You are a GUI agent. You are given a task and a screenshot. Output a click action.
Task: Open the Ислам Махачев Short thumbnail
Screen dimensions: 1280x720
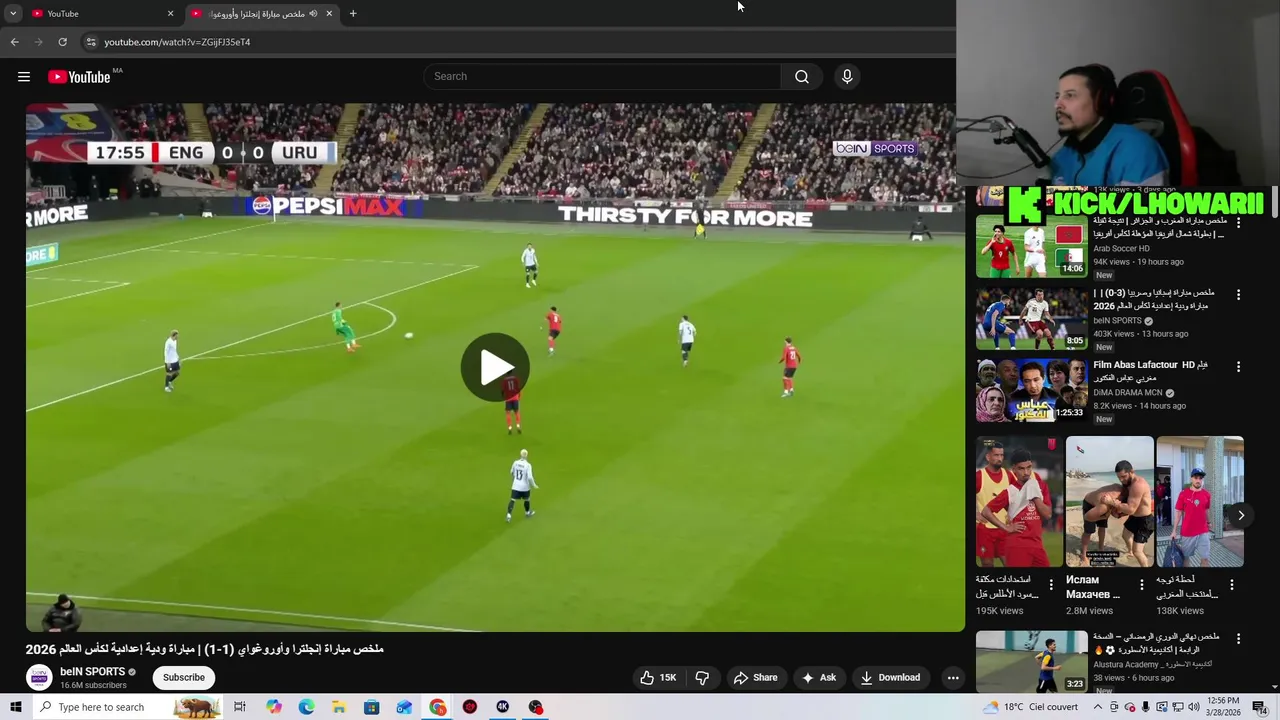point(1109,502)
